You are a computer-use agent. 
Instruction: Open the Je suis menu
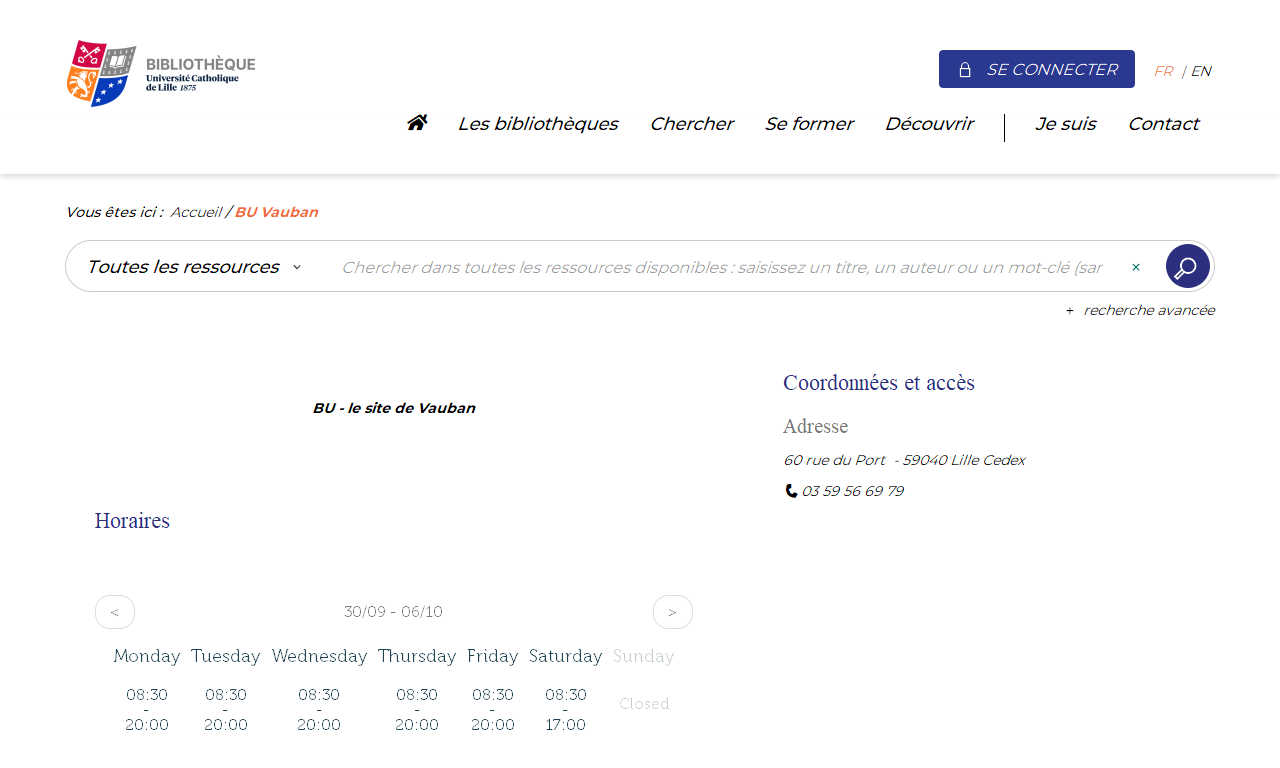click(x=1066, y=124)
